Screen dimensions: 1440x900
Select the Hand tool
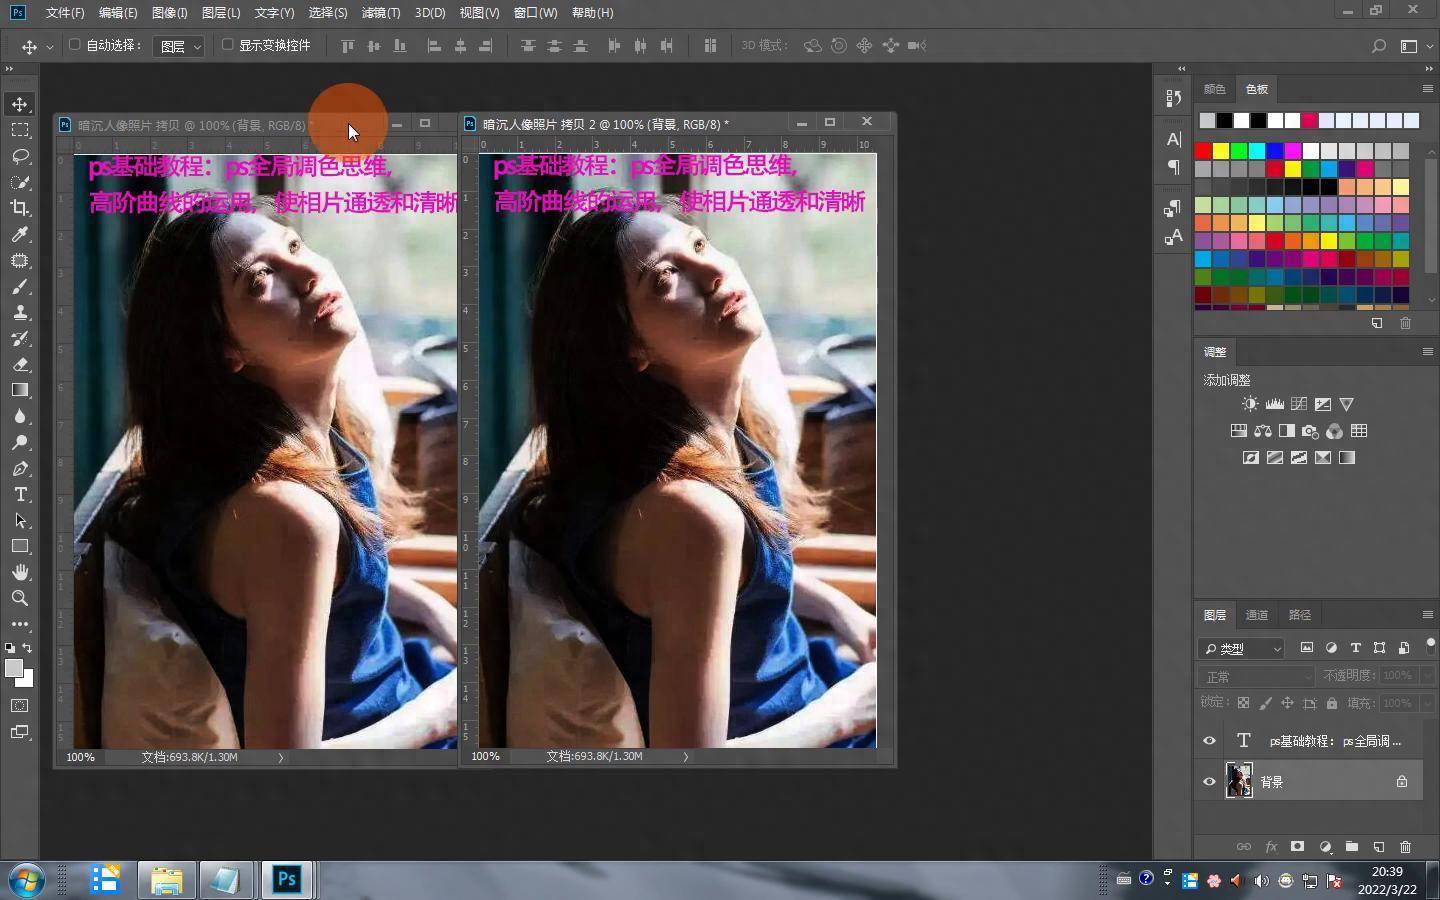click(x=20, y=572)
